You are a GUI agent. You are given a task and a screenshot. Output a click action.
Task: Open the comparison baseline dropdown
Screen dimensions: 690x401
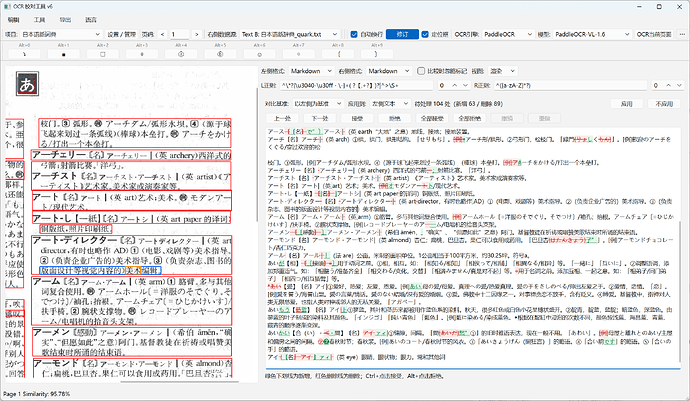318,104
